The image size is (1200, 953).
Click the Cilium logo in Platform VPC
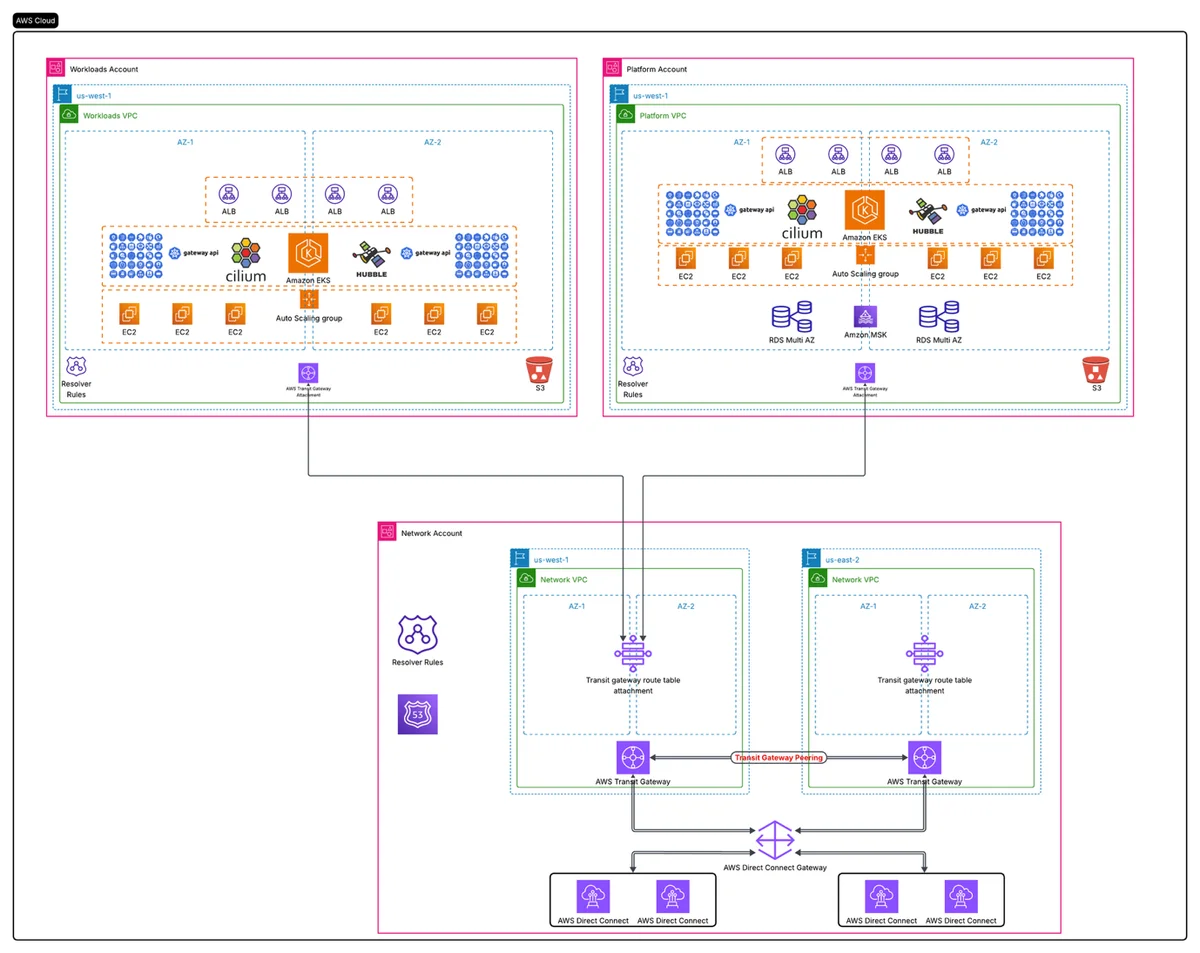tap(803, 219)
